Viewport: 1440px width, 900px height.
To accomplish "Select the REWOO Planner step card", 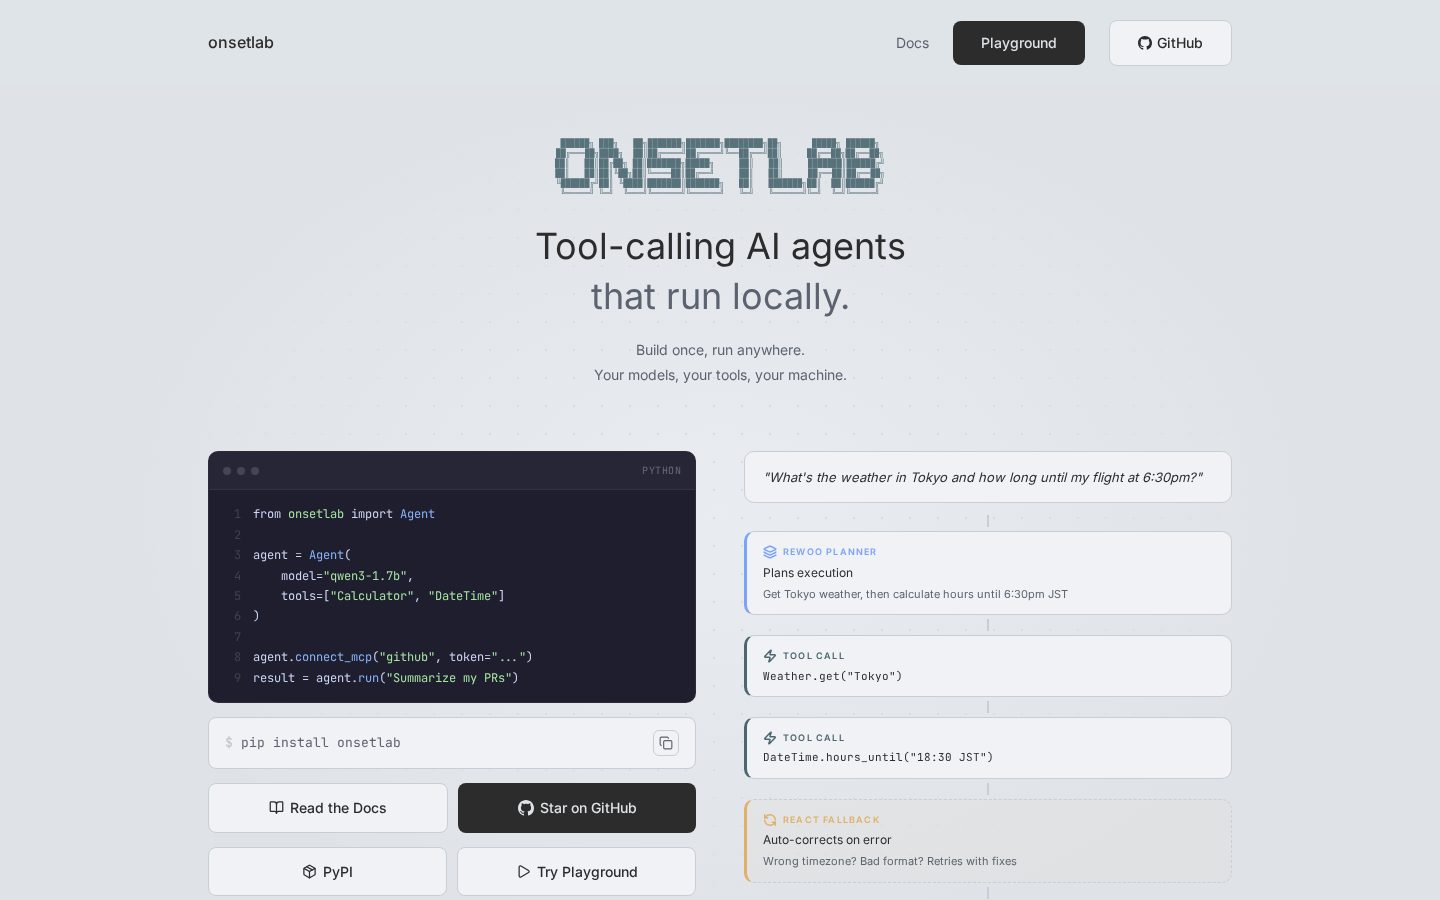I will [988, 573].
